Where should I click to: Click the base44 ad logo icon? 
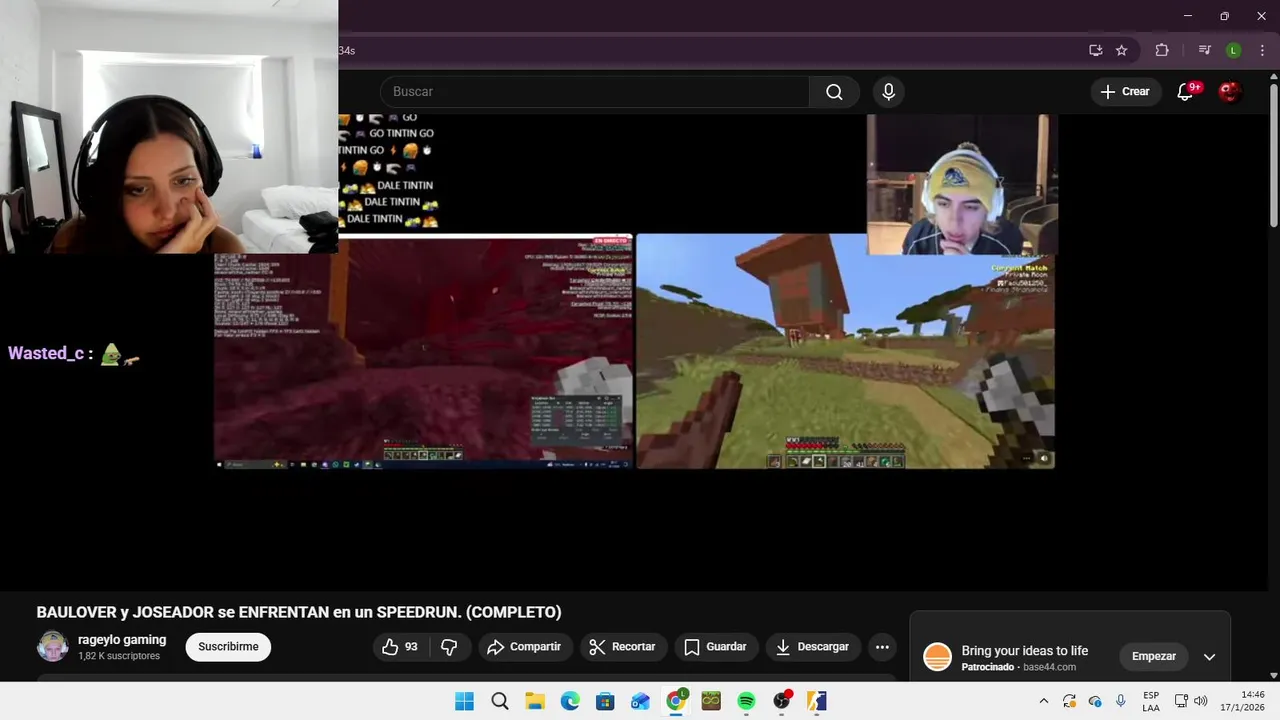[x=937, y=657]
